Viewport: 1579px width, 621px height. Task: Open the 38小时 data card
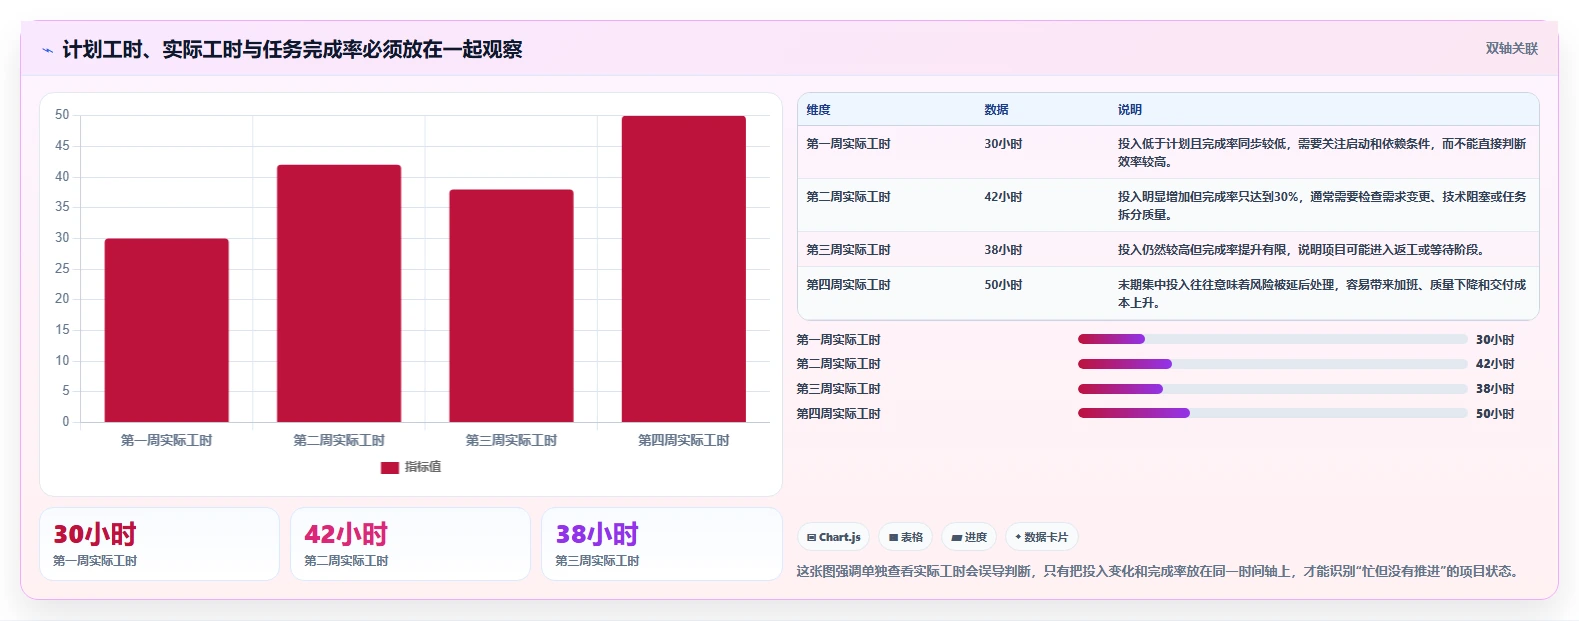click(x=661, y=544)
